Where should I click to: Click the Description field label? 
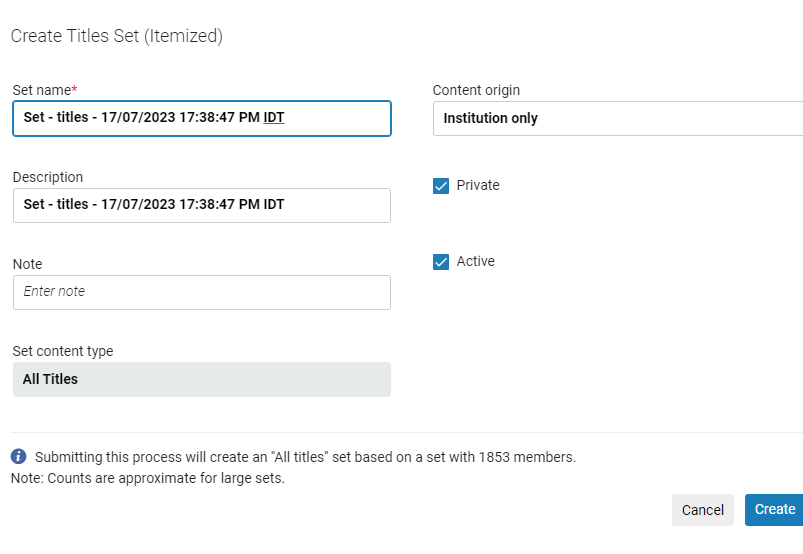48,177
